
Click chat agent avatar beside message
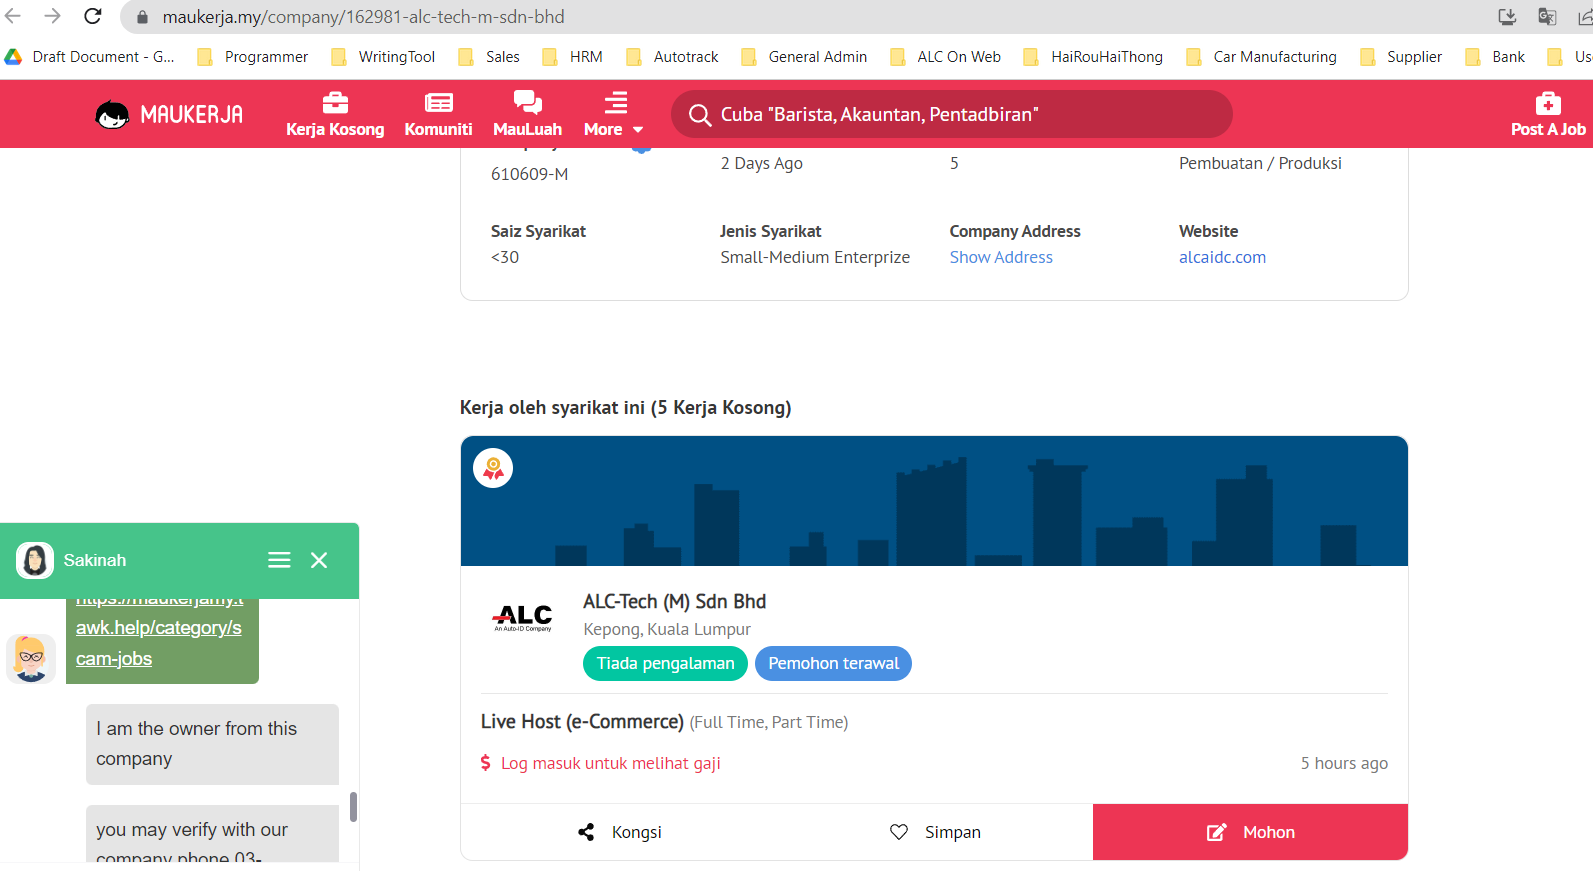click(x=31, y=659)
